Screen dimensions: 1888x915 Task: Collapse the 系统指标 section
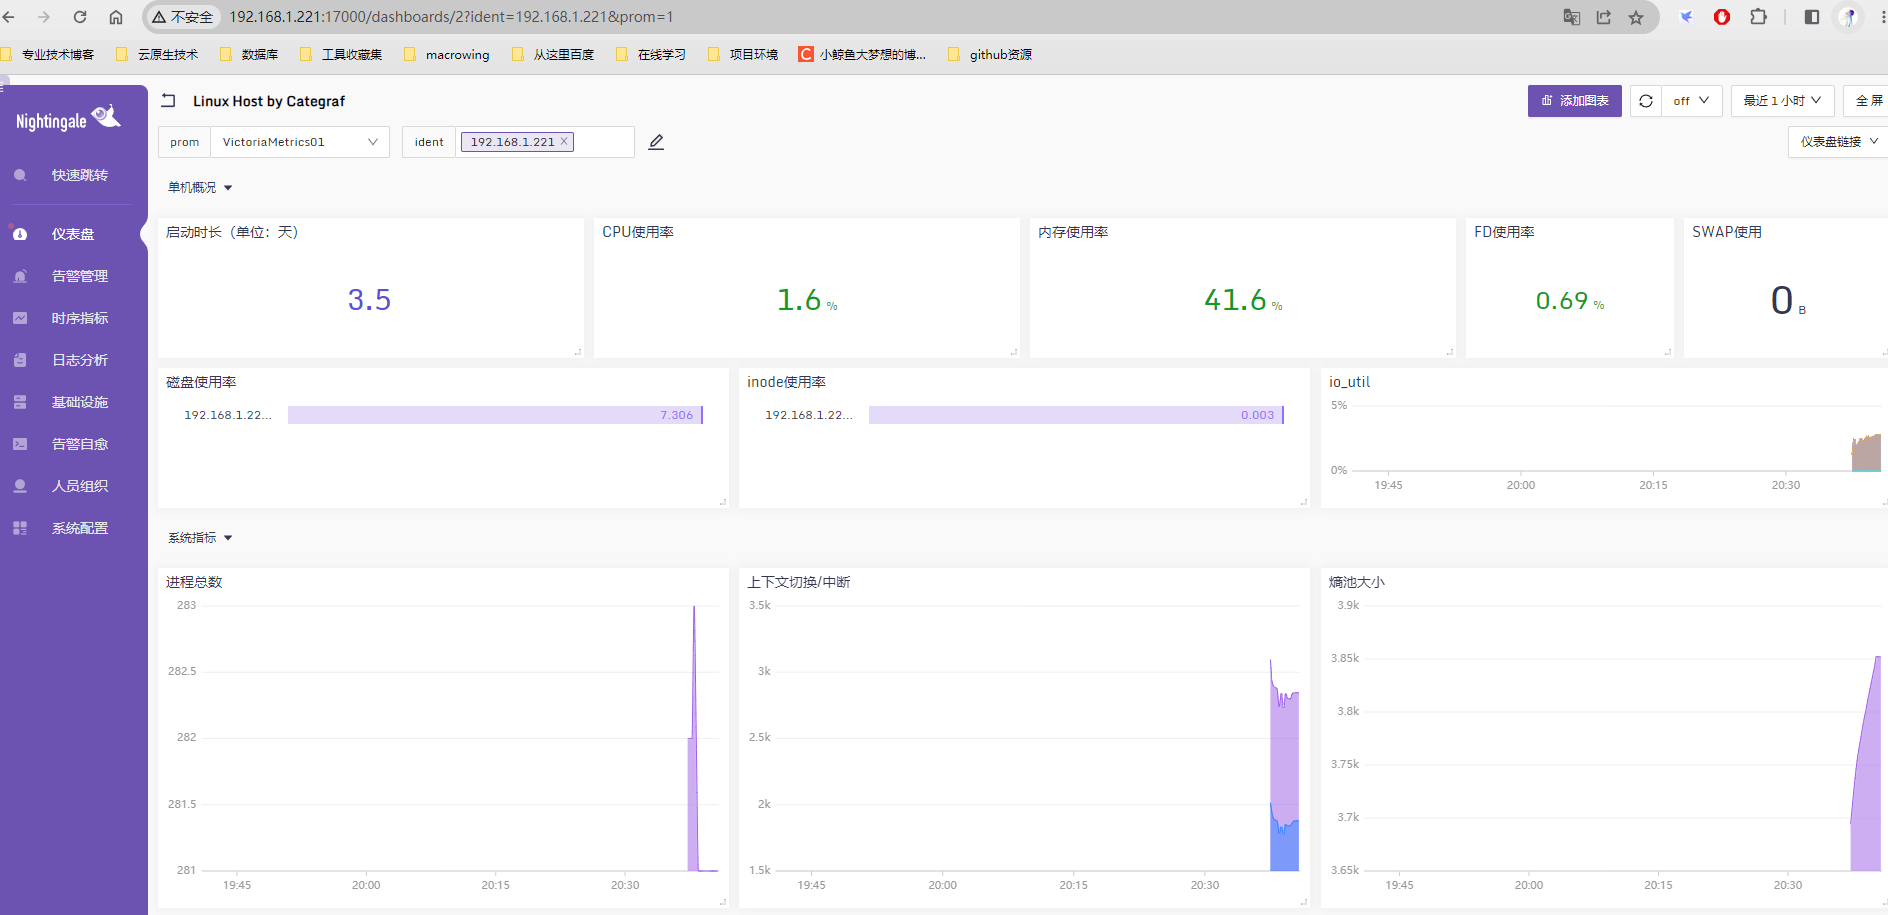[x=200, y=538]
